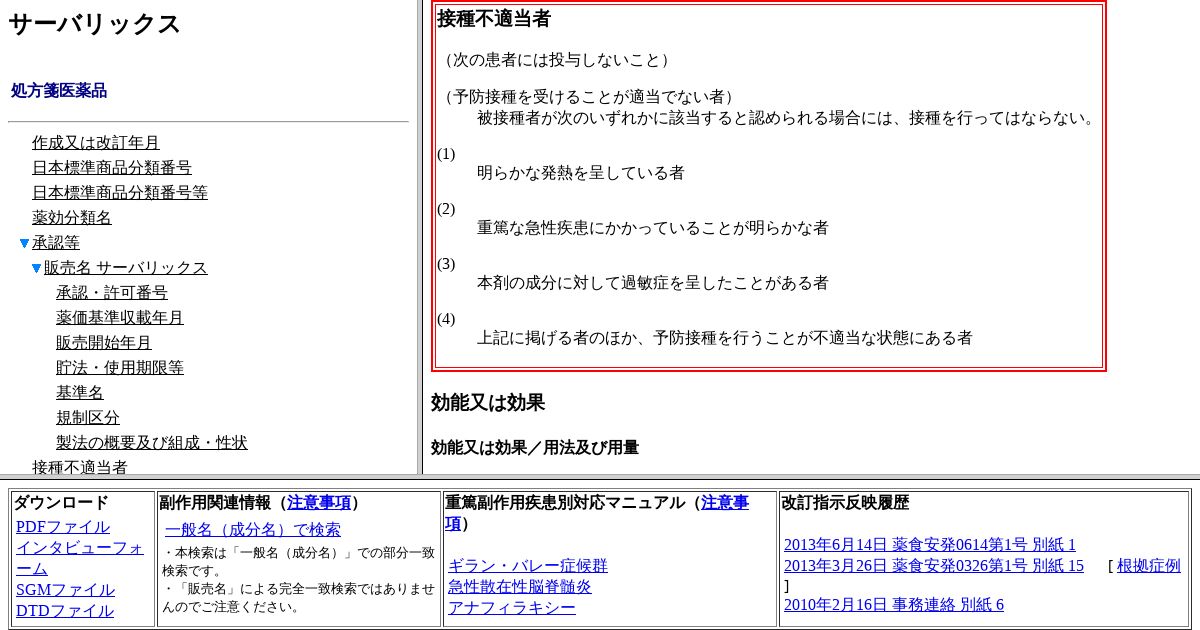Viewport: 1200px width, 630px height.
Task: Search by 一般名（成分名）で検索 link
Action: pyautogui.click(x=253, y=530)
